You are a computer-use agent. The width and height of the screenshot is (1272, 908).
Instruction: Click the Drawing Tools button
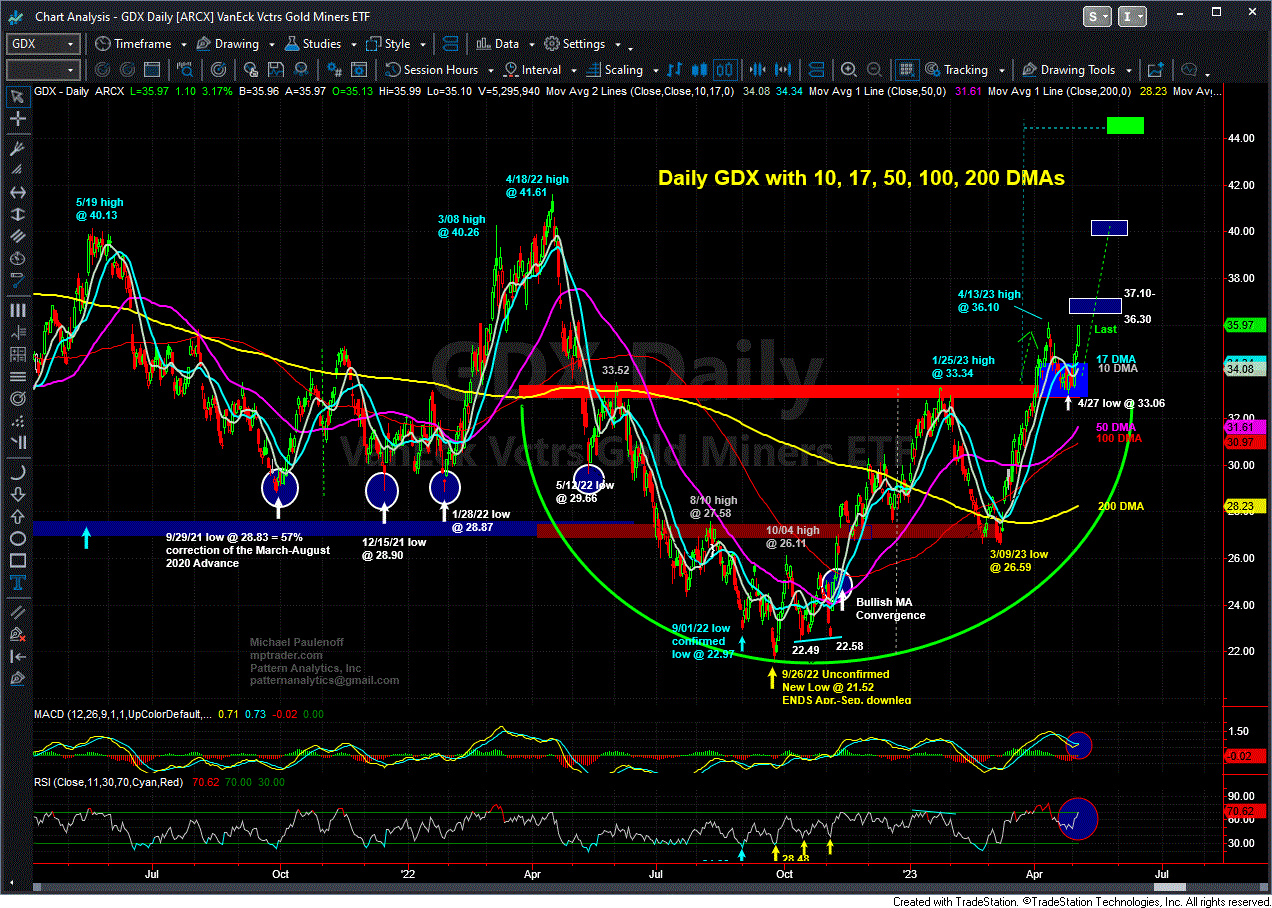coord(1069,70)
